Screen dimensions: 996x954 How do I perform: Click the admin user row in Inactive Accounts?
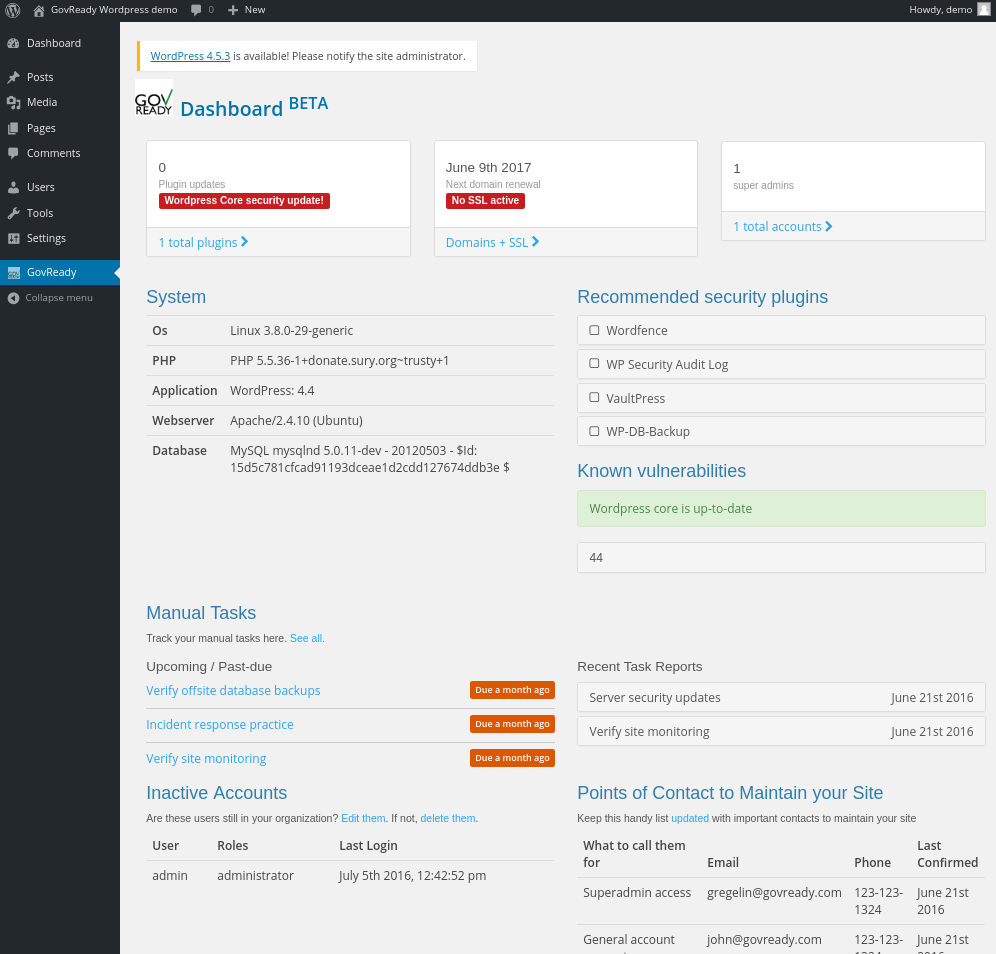pyautogui.click(x=350, y=875)
